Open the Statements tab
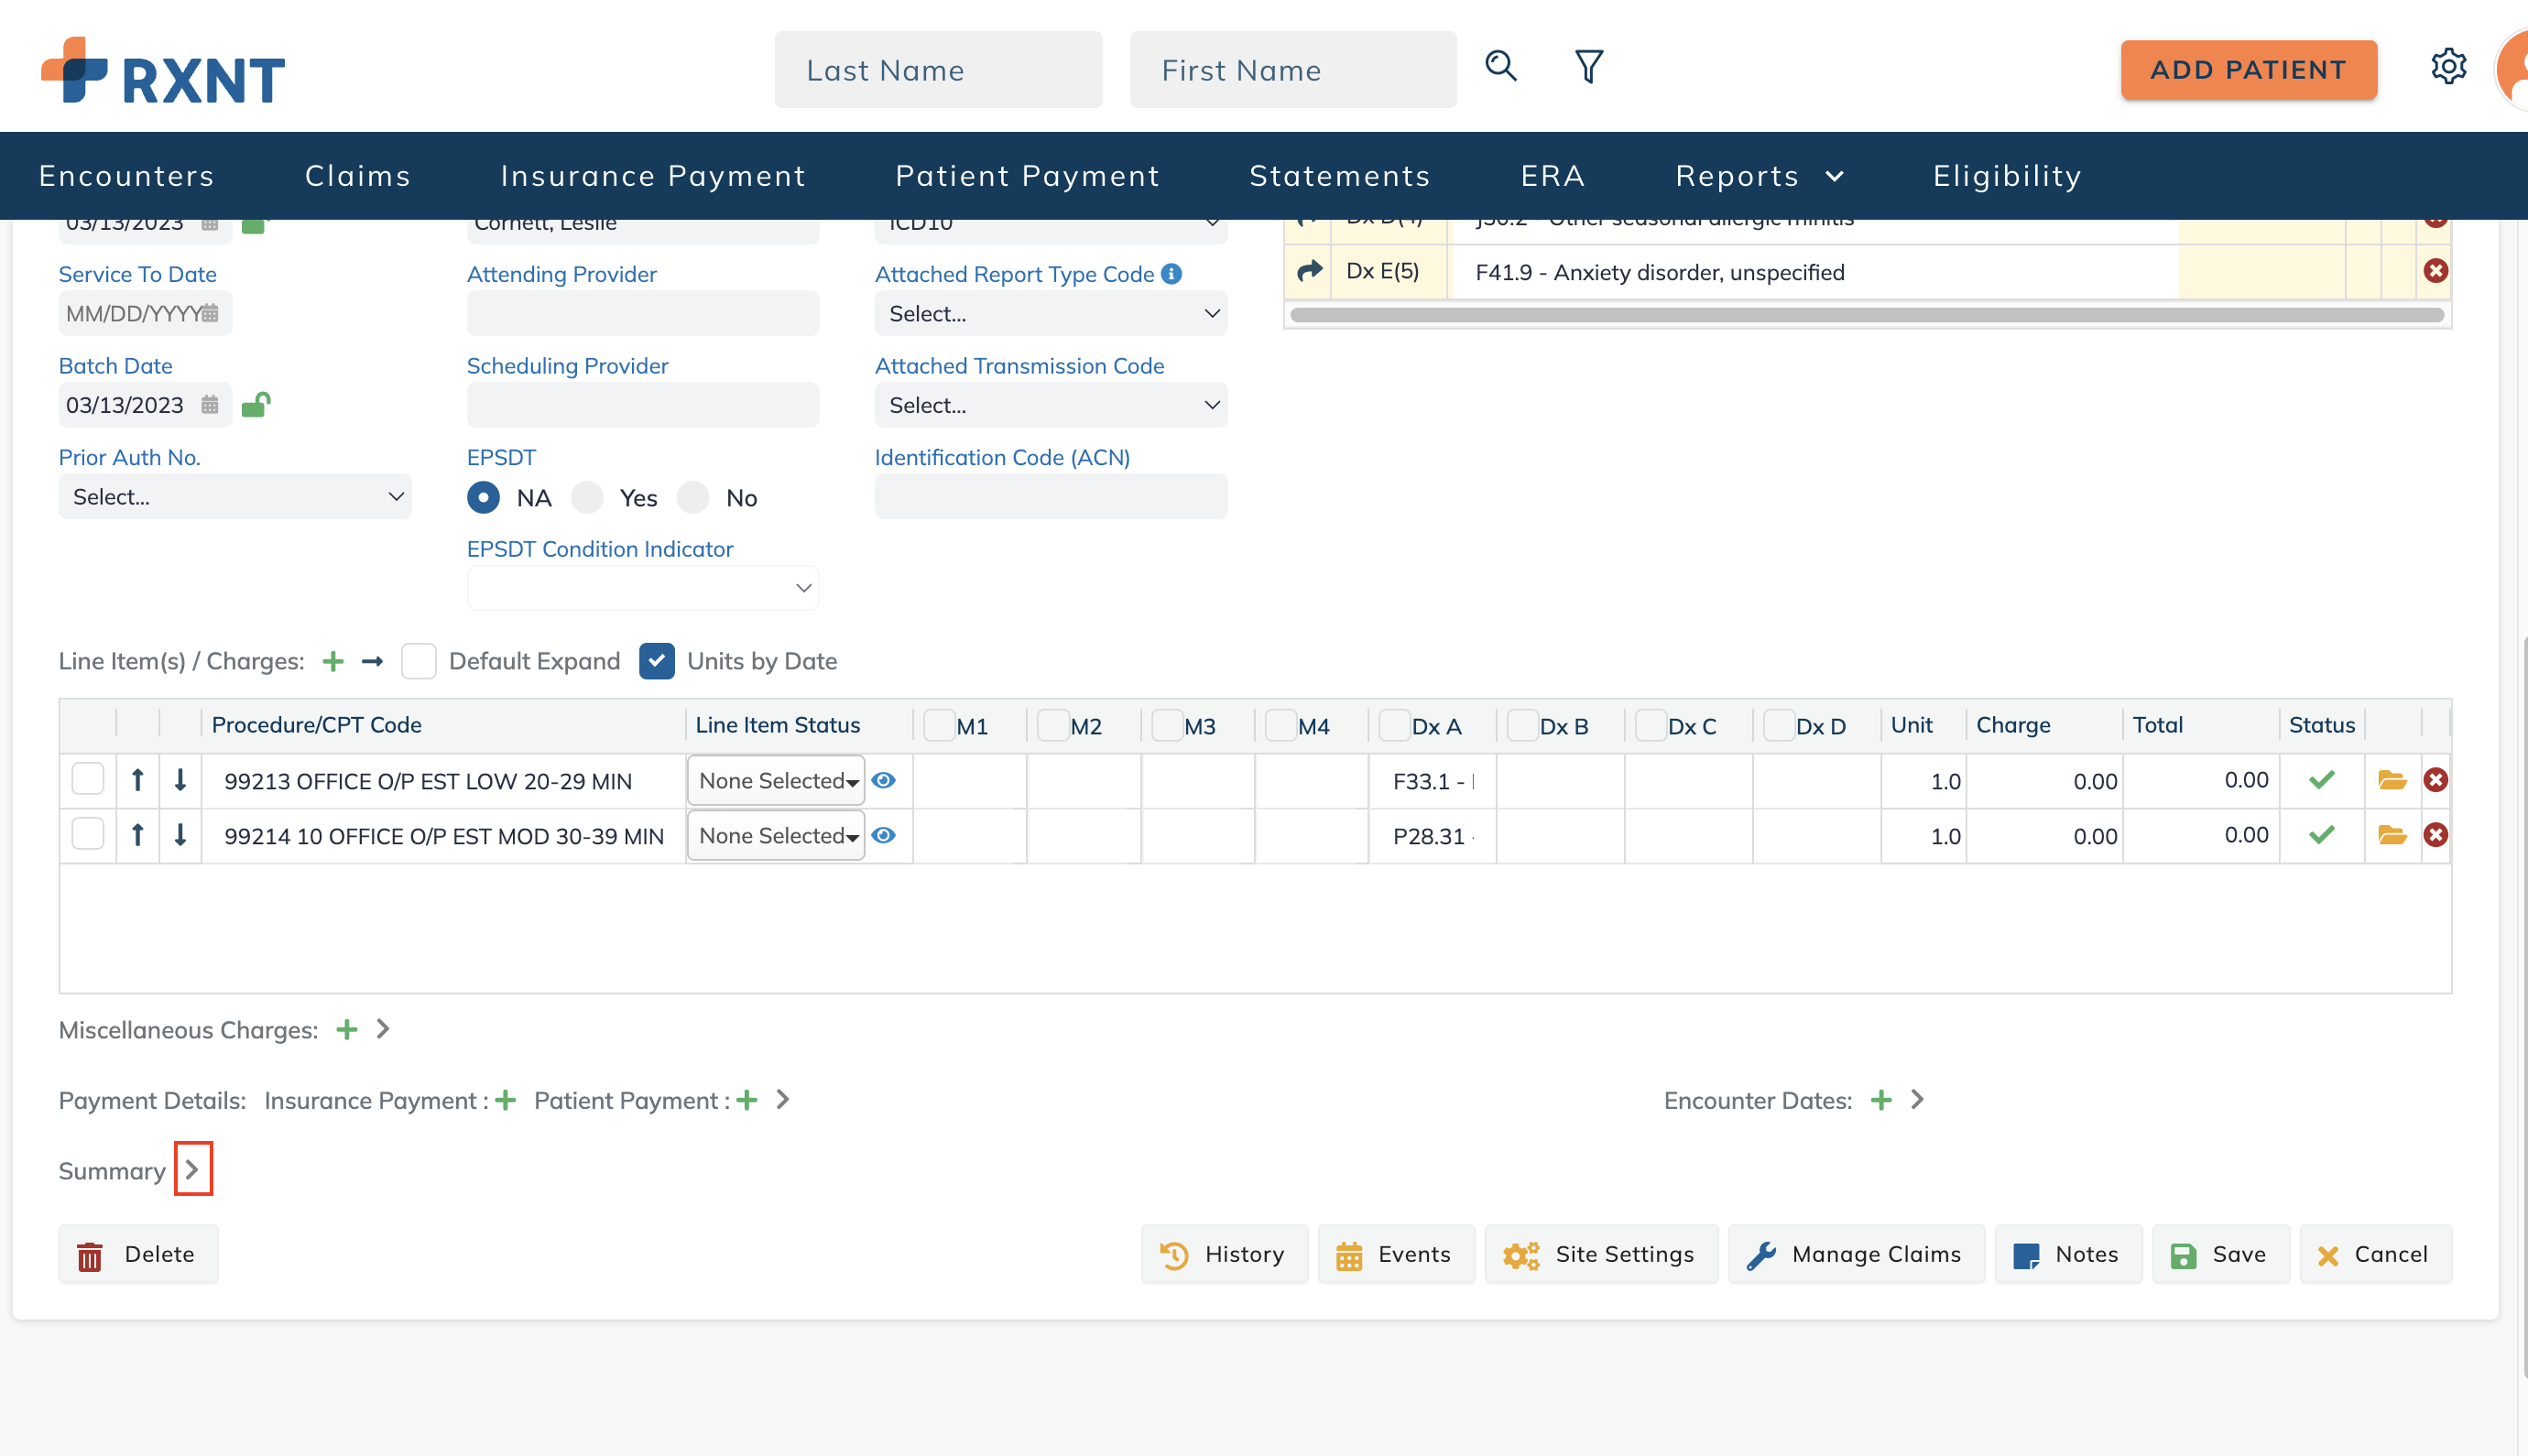The width and height of the screenshot is (2528, 1456). point(1339,176)
